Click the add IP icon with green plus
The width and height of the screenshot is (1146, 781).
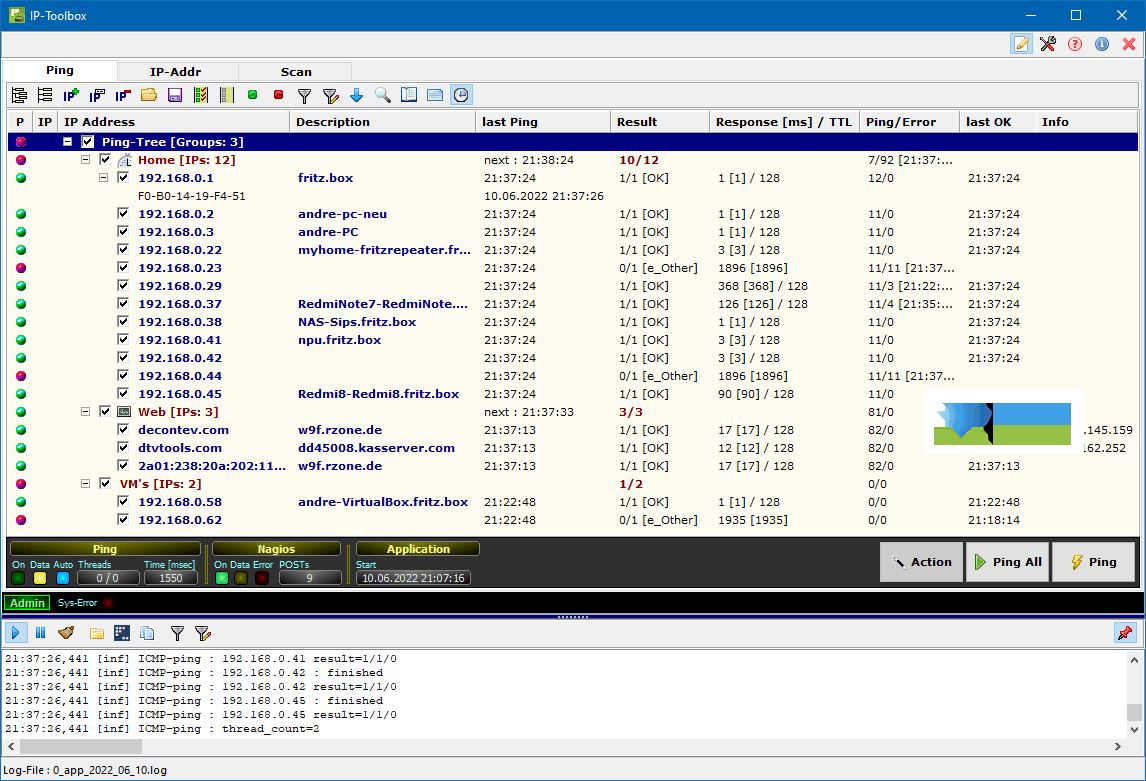click(71, 95)
